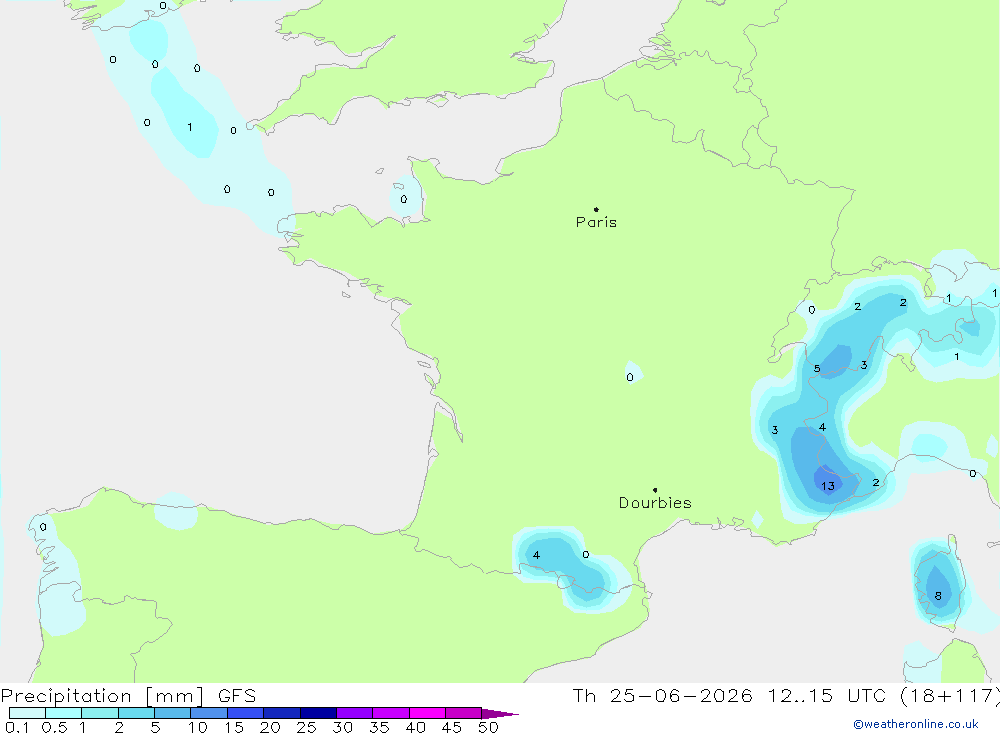Click the 0 value over the Channel Islands
1000x733 pixels.
click(404, 200)
